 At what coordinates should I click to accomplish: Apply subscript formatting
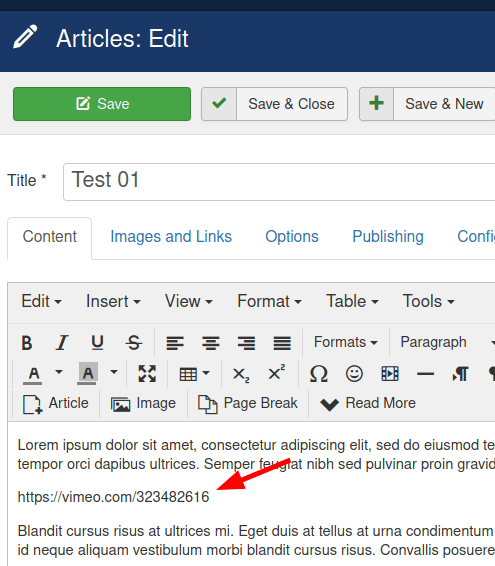coord(241,374)
